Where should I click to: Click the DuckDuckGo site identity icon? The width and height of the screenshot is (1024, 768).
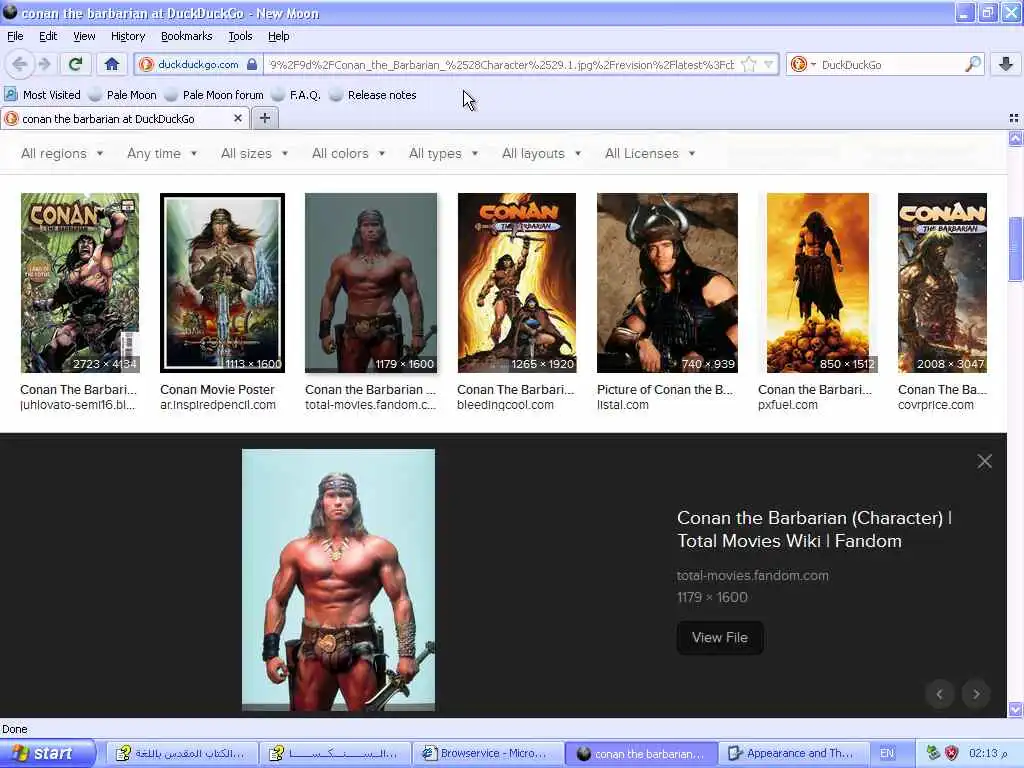pyautogui.click(x=146, y=64)
